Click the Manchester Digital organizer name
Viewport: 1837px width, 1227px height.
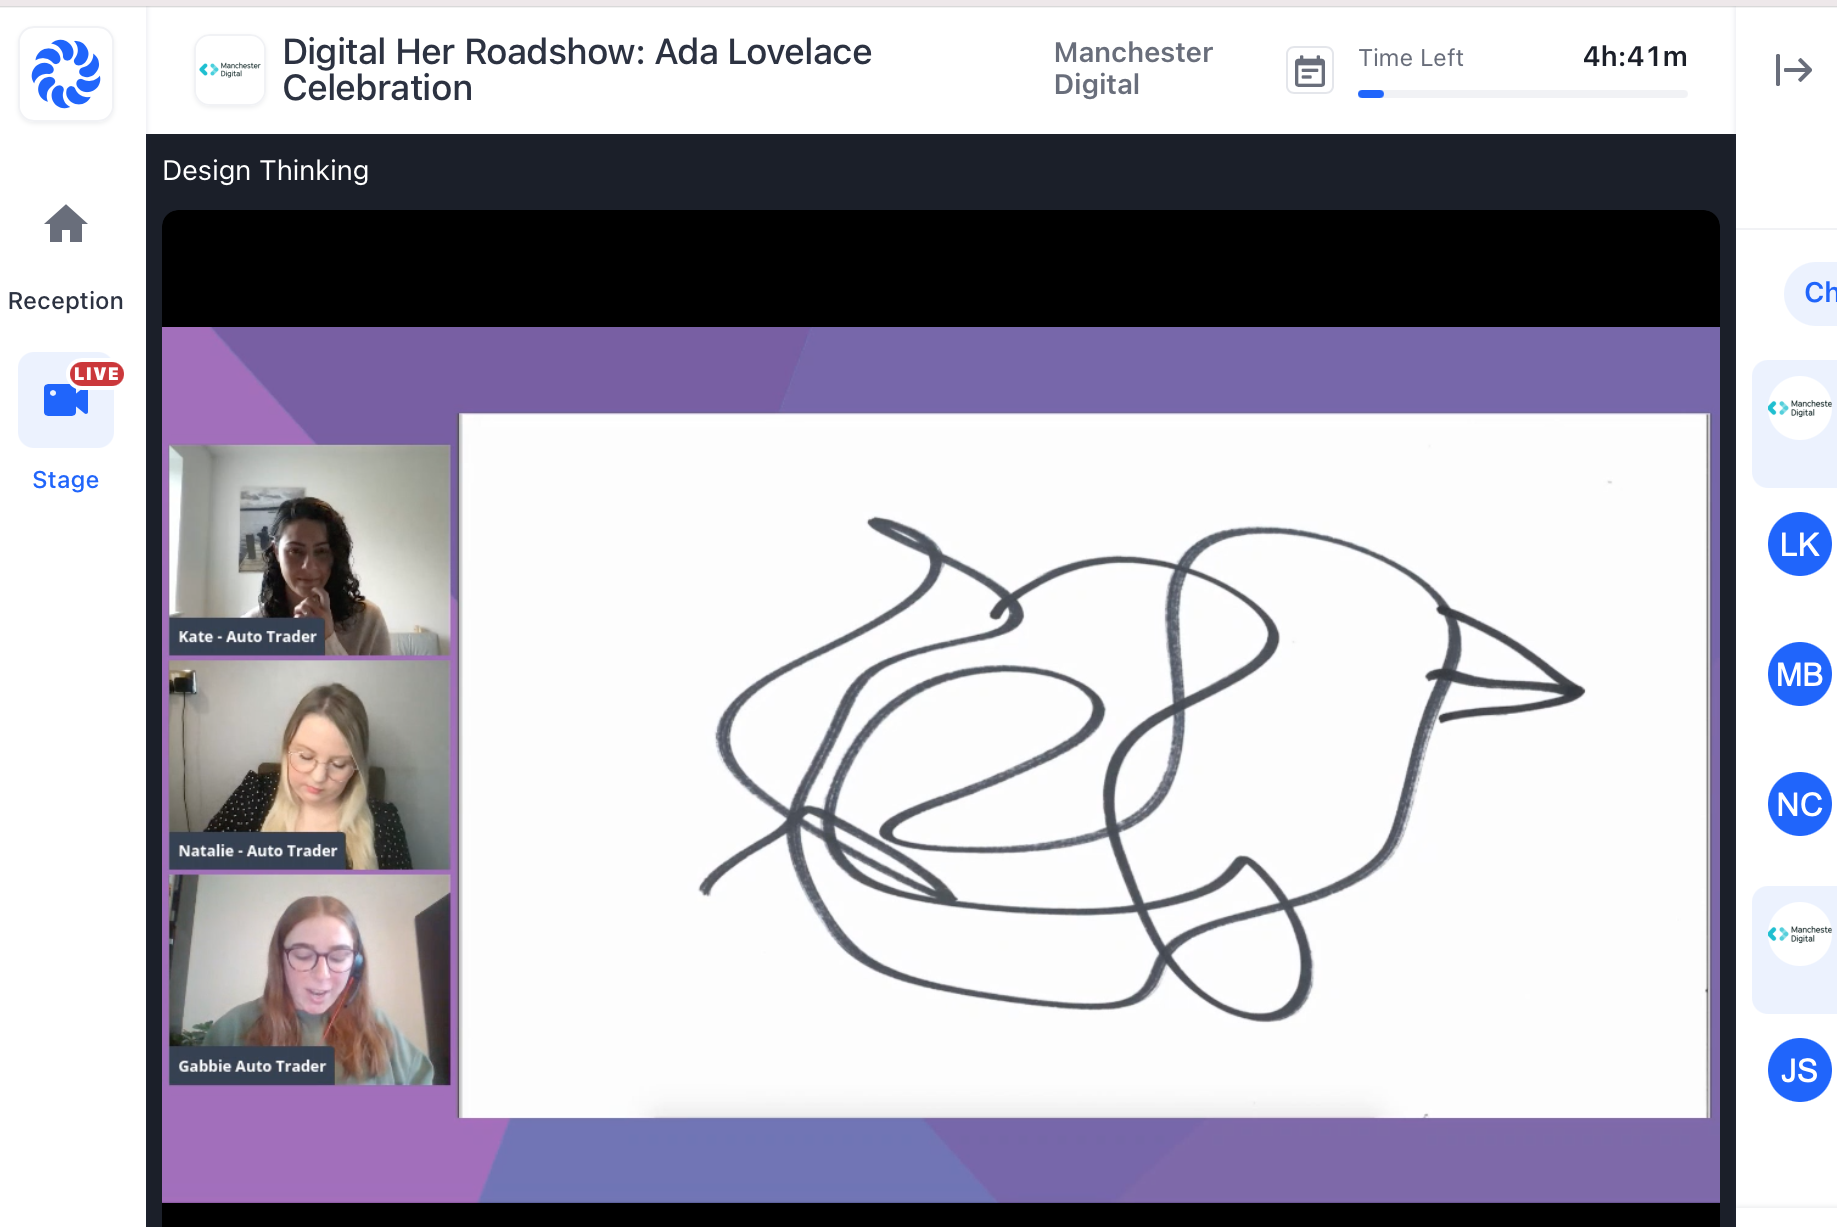click(1133, 69)
